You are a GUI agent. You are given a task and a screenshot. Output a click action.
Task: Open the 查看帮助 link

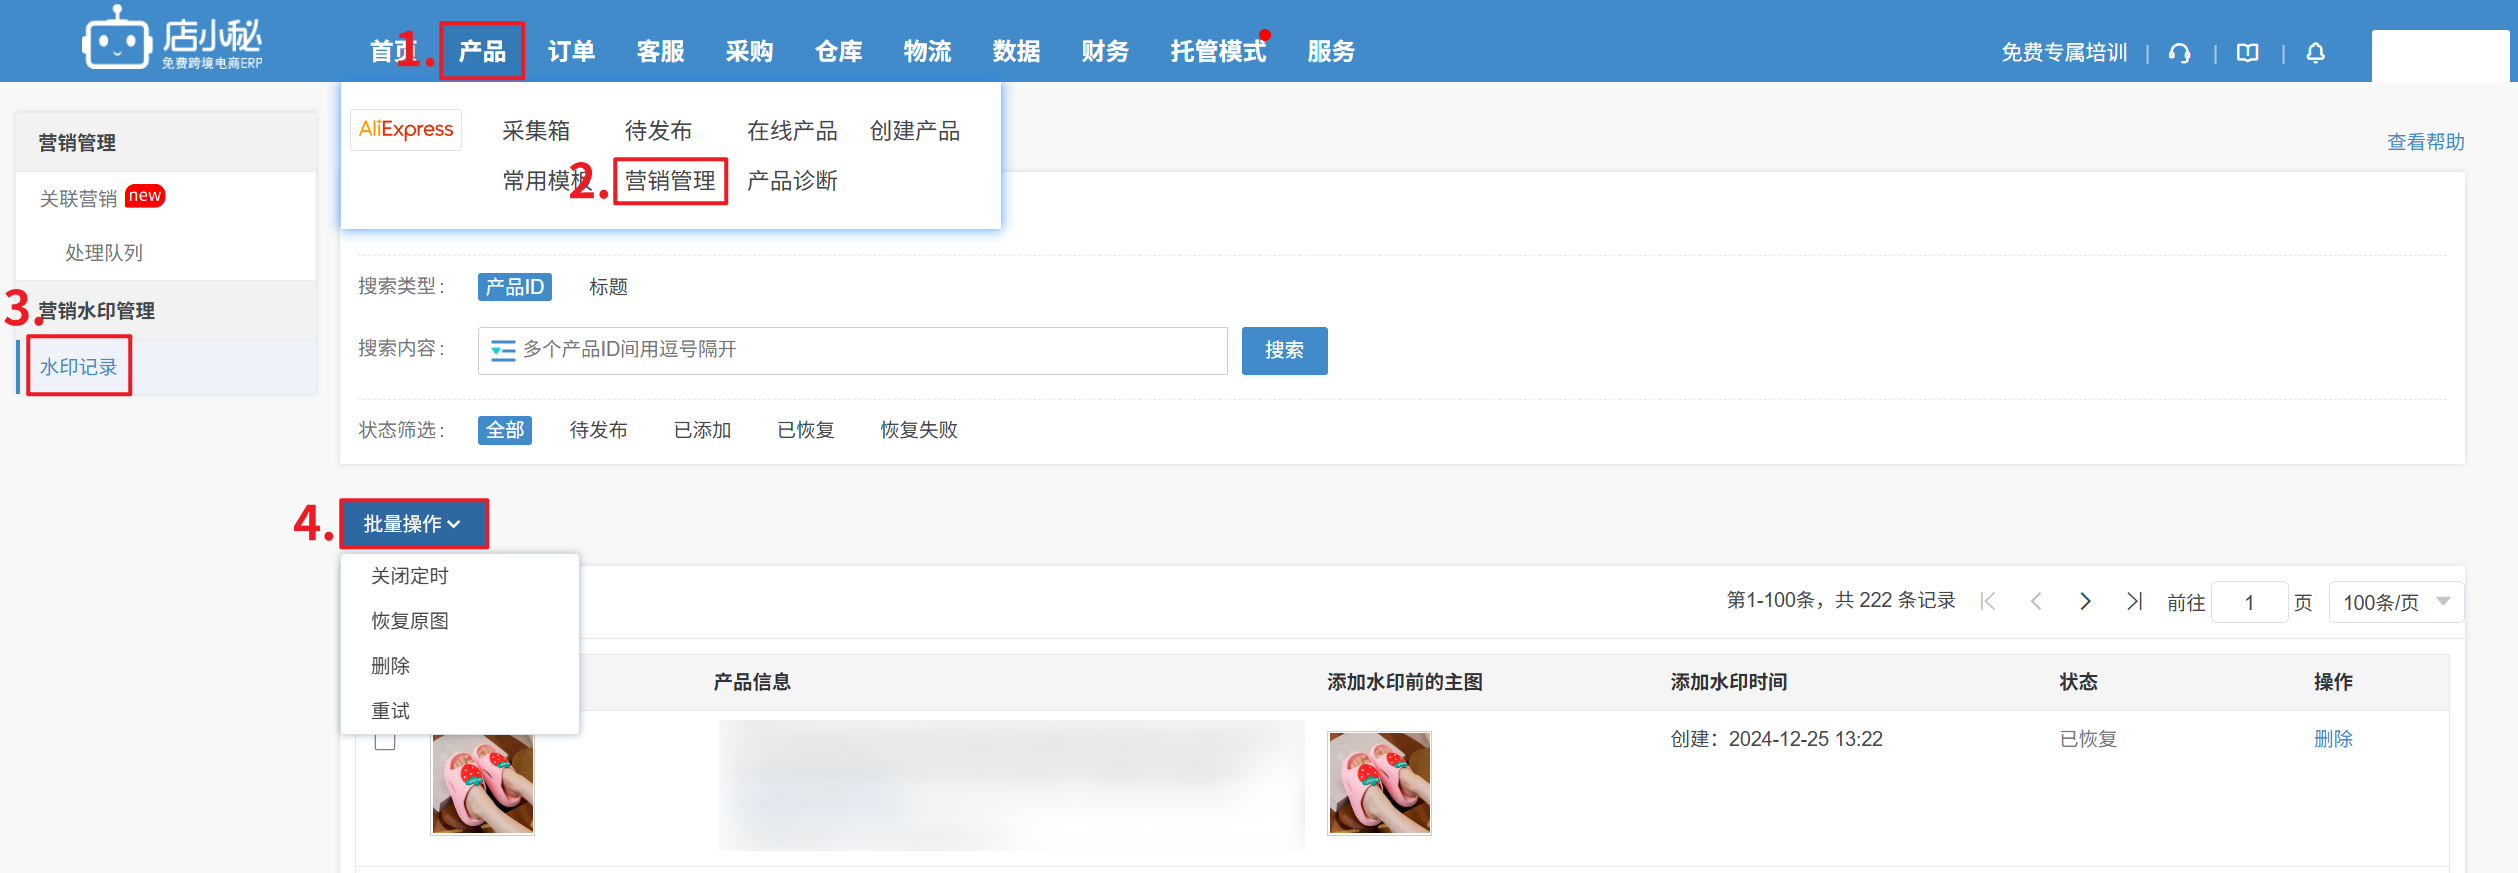click(2425, 142)
